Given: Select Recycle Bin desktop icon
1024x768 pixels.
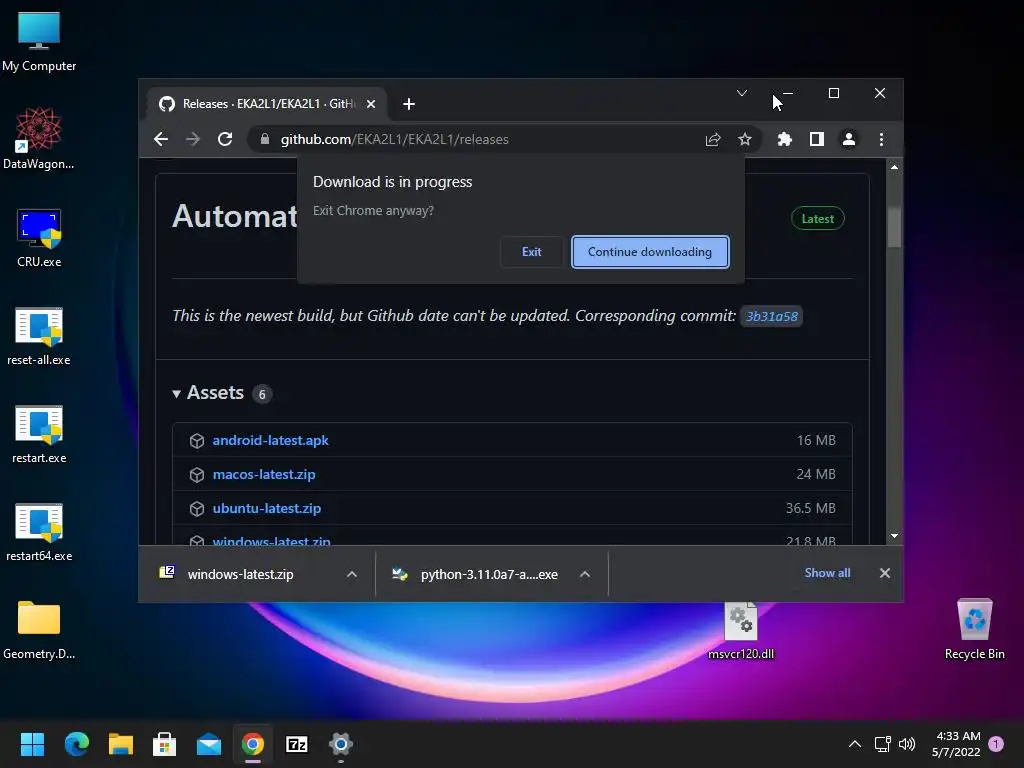Looking at the screenshot, I should pos(974,630).
